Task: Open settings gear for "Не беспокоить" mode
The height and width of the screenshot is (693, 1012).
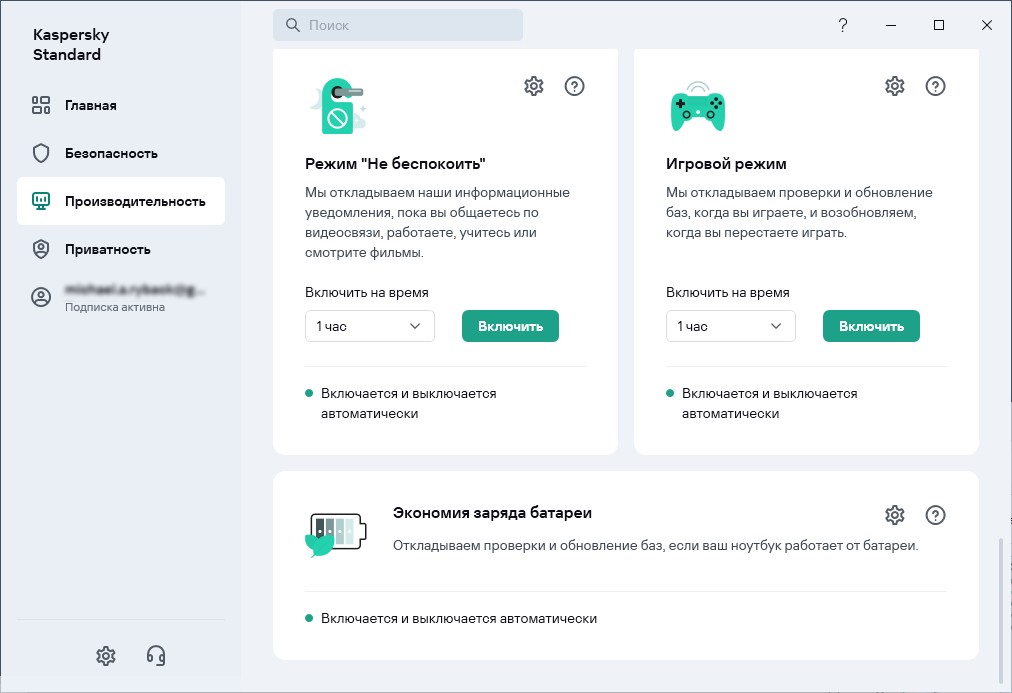Action: 534,86
